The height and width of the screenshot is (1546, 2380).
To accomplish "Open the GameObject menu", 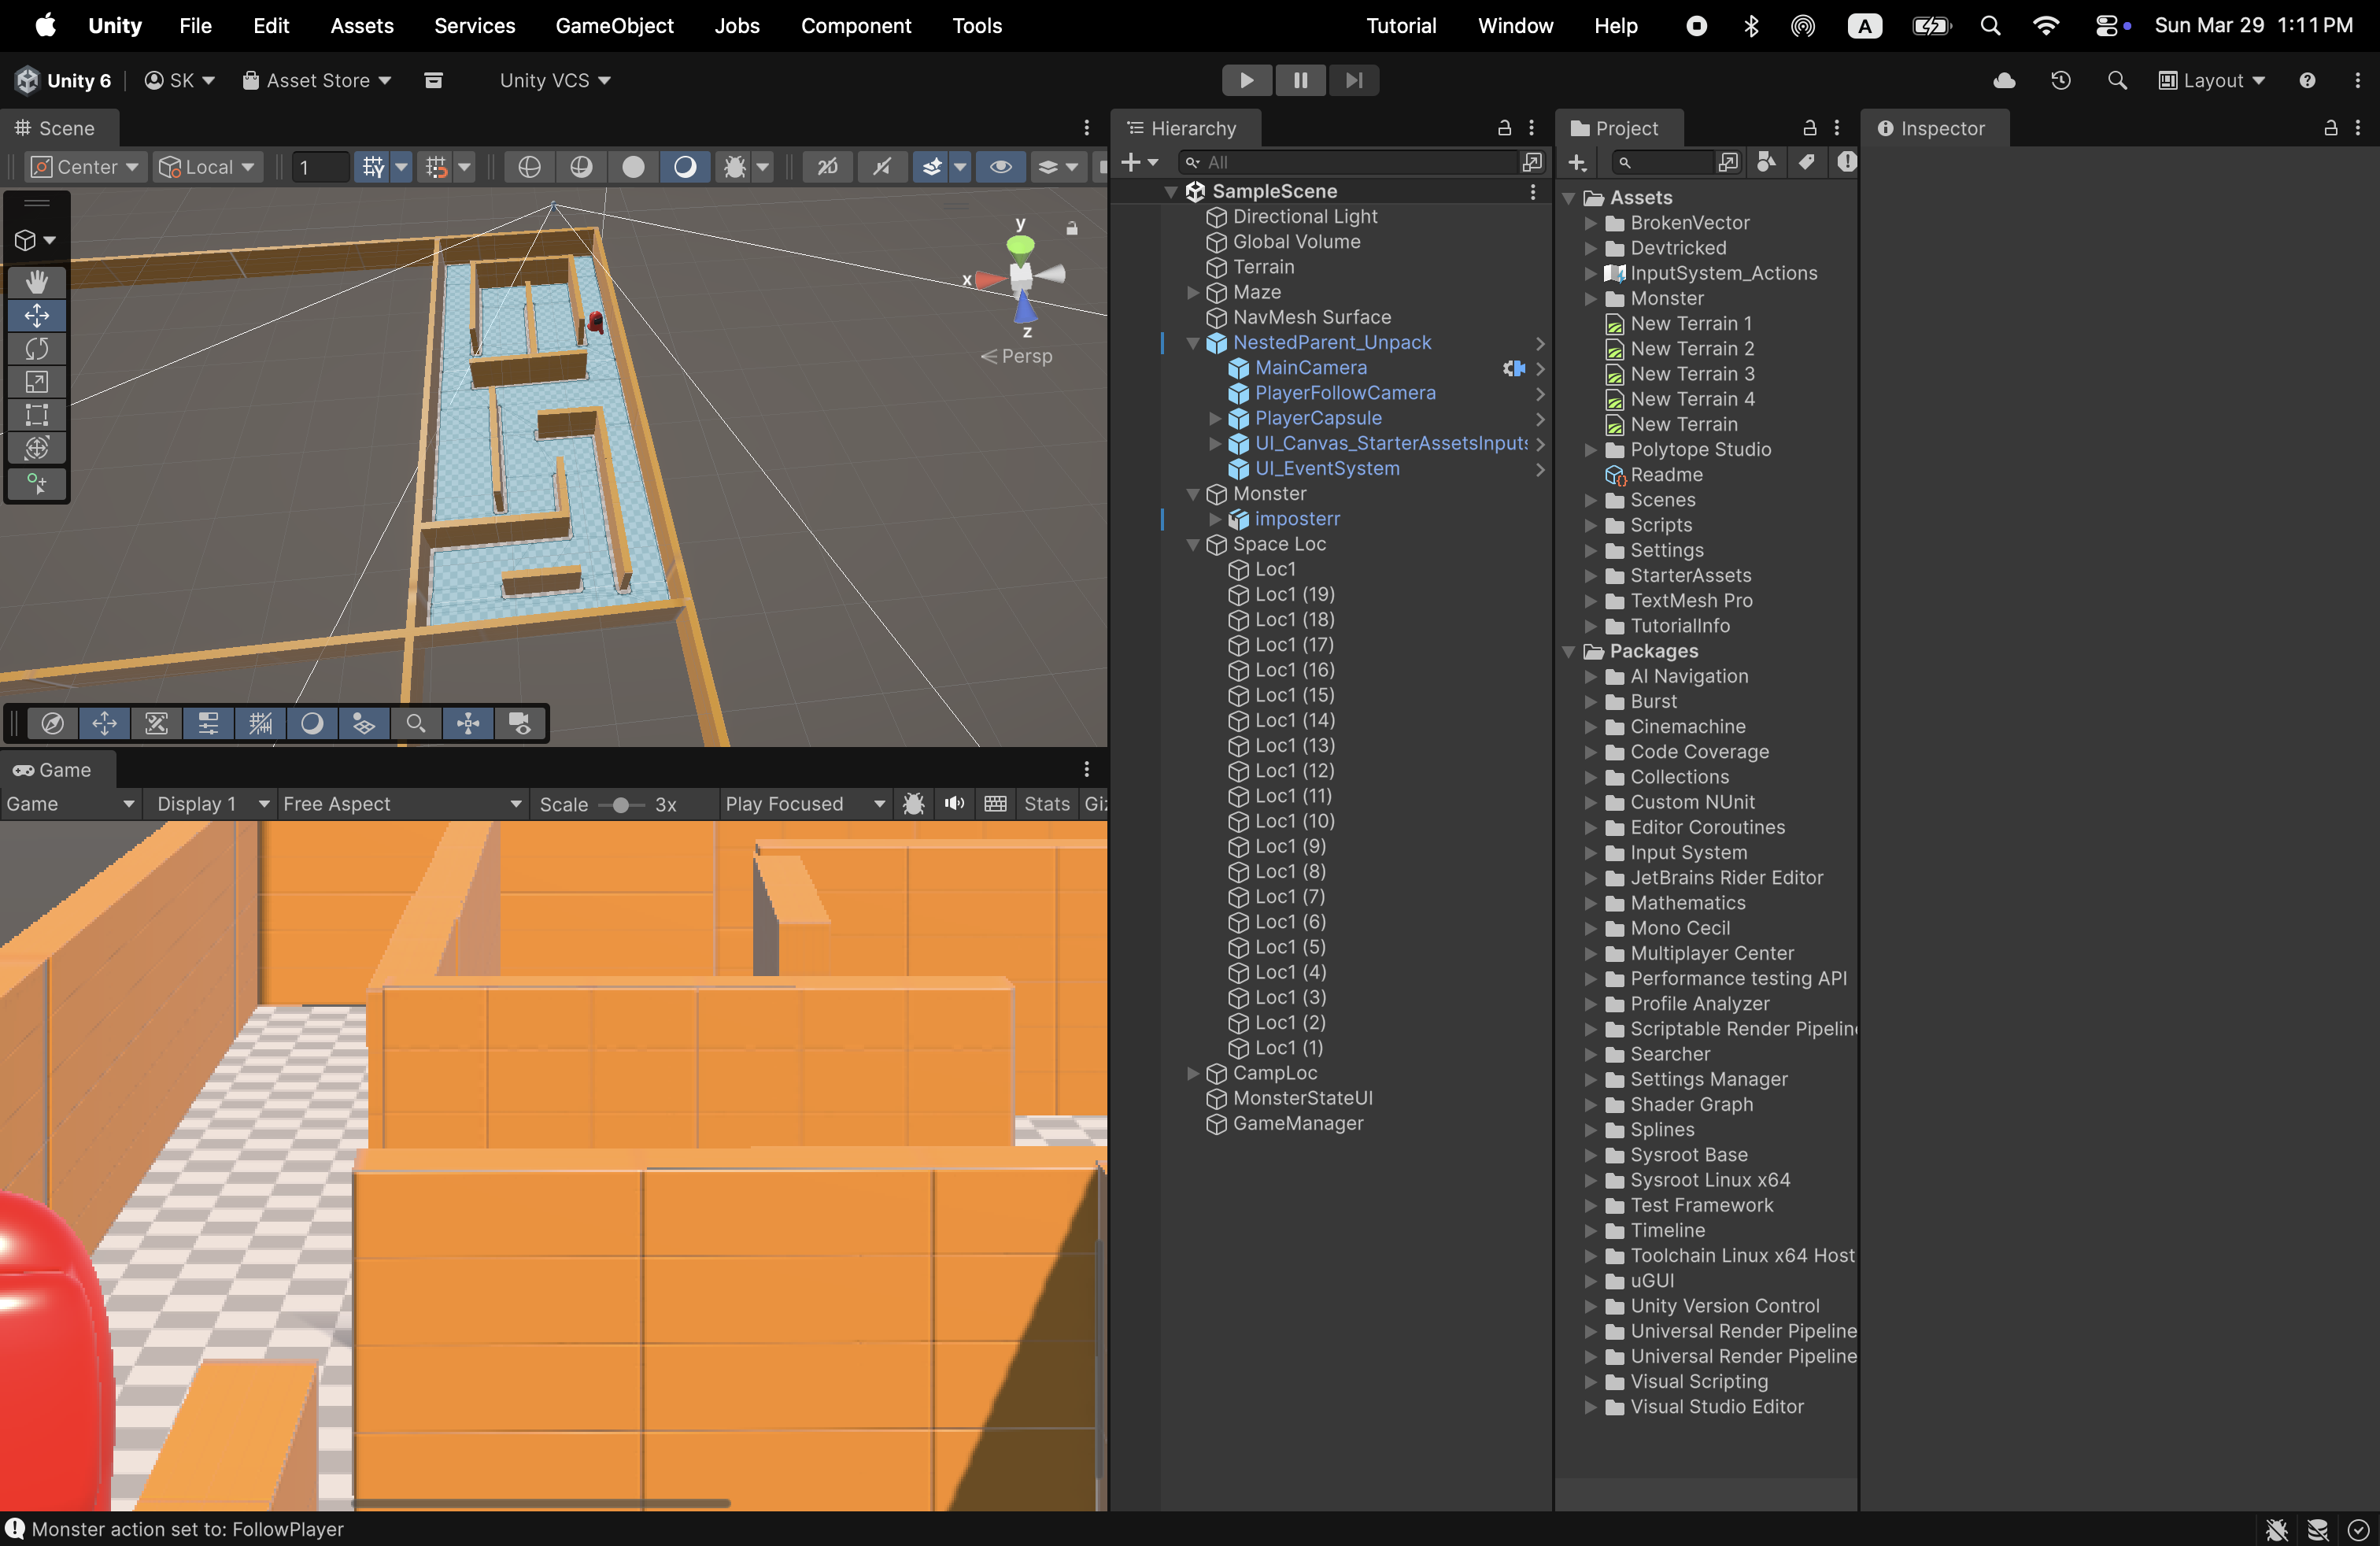I will 614,26.
